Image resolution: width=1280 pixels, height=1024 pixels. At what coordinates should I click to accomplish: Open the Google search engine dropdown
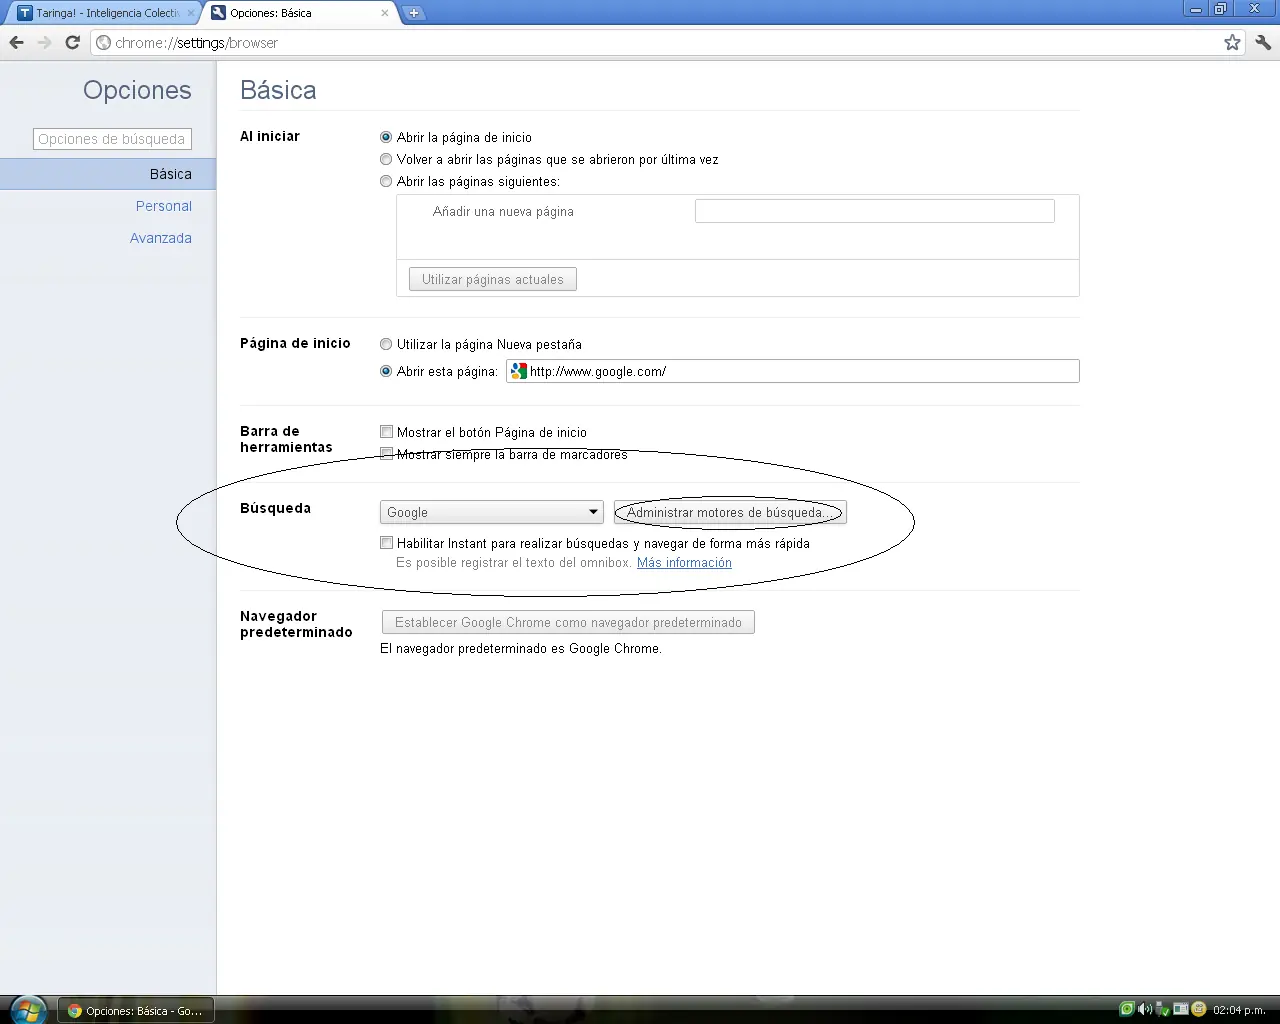pyautogui.click(x=492, y=512)
